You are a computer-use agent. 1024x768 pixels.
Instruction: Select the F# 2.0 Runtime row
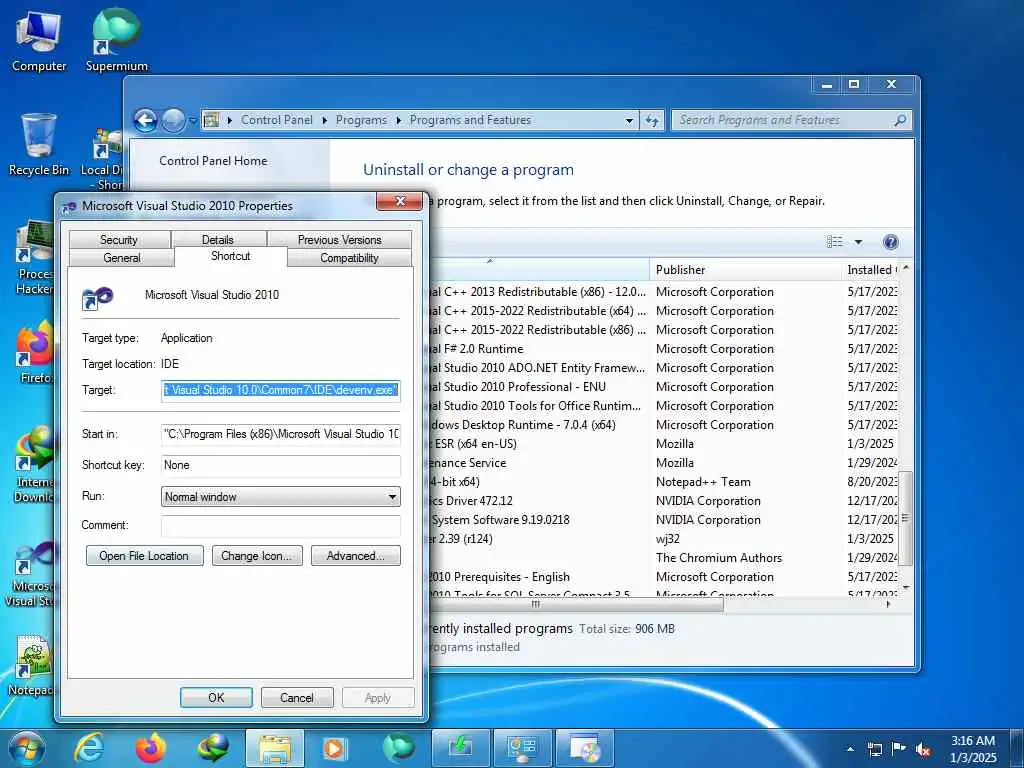click(x=663, y=349)
